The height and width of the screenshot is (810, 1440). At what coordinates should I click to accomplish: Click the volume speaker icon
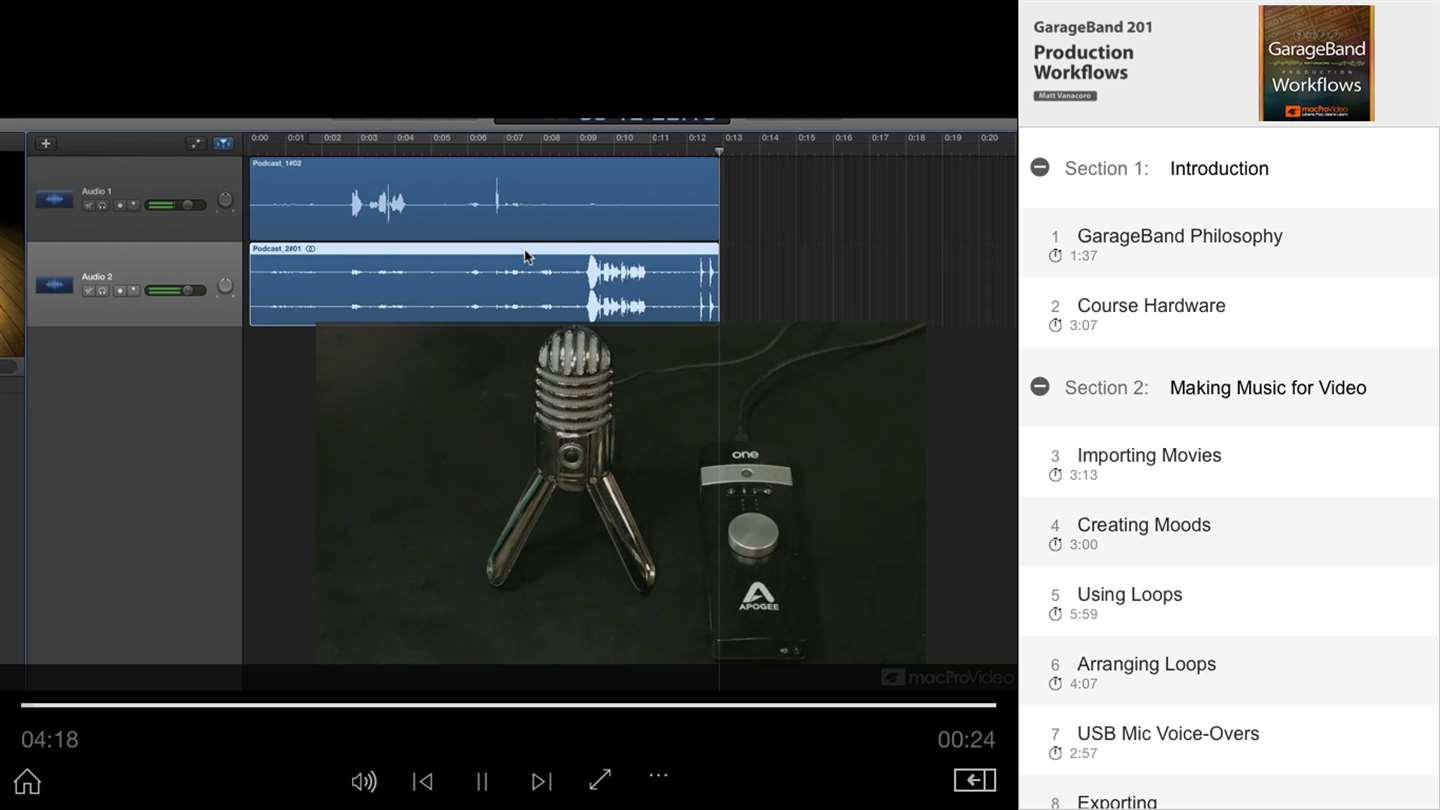pos(364,781)
